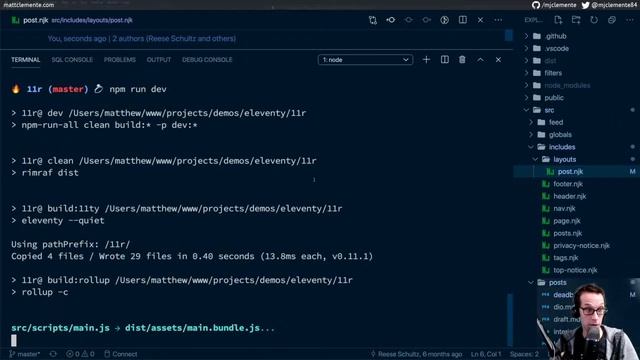Split the terminal panel
This screenshot has height=360, width=640.
[444, 60]
